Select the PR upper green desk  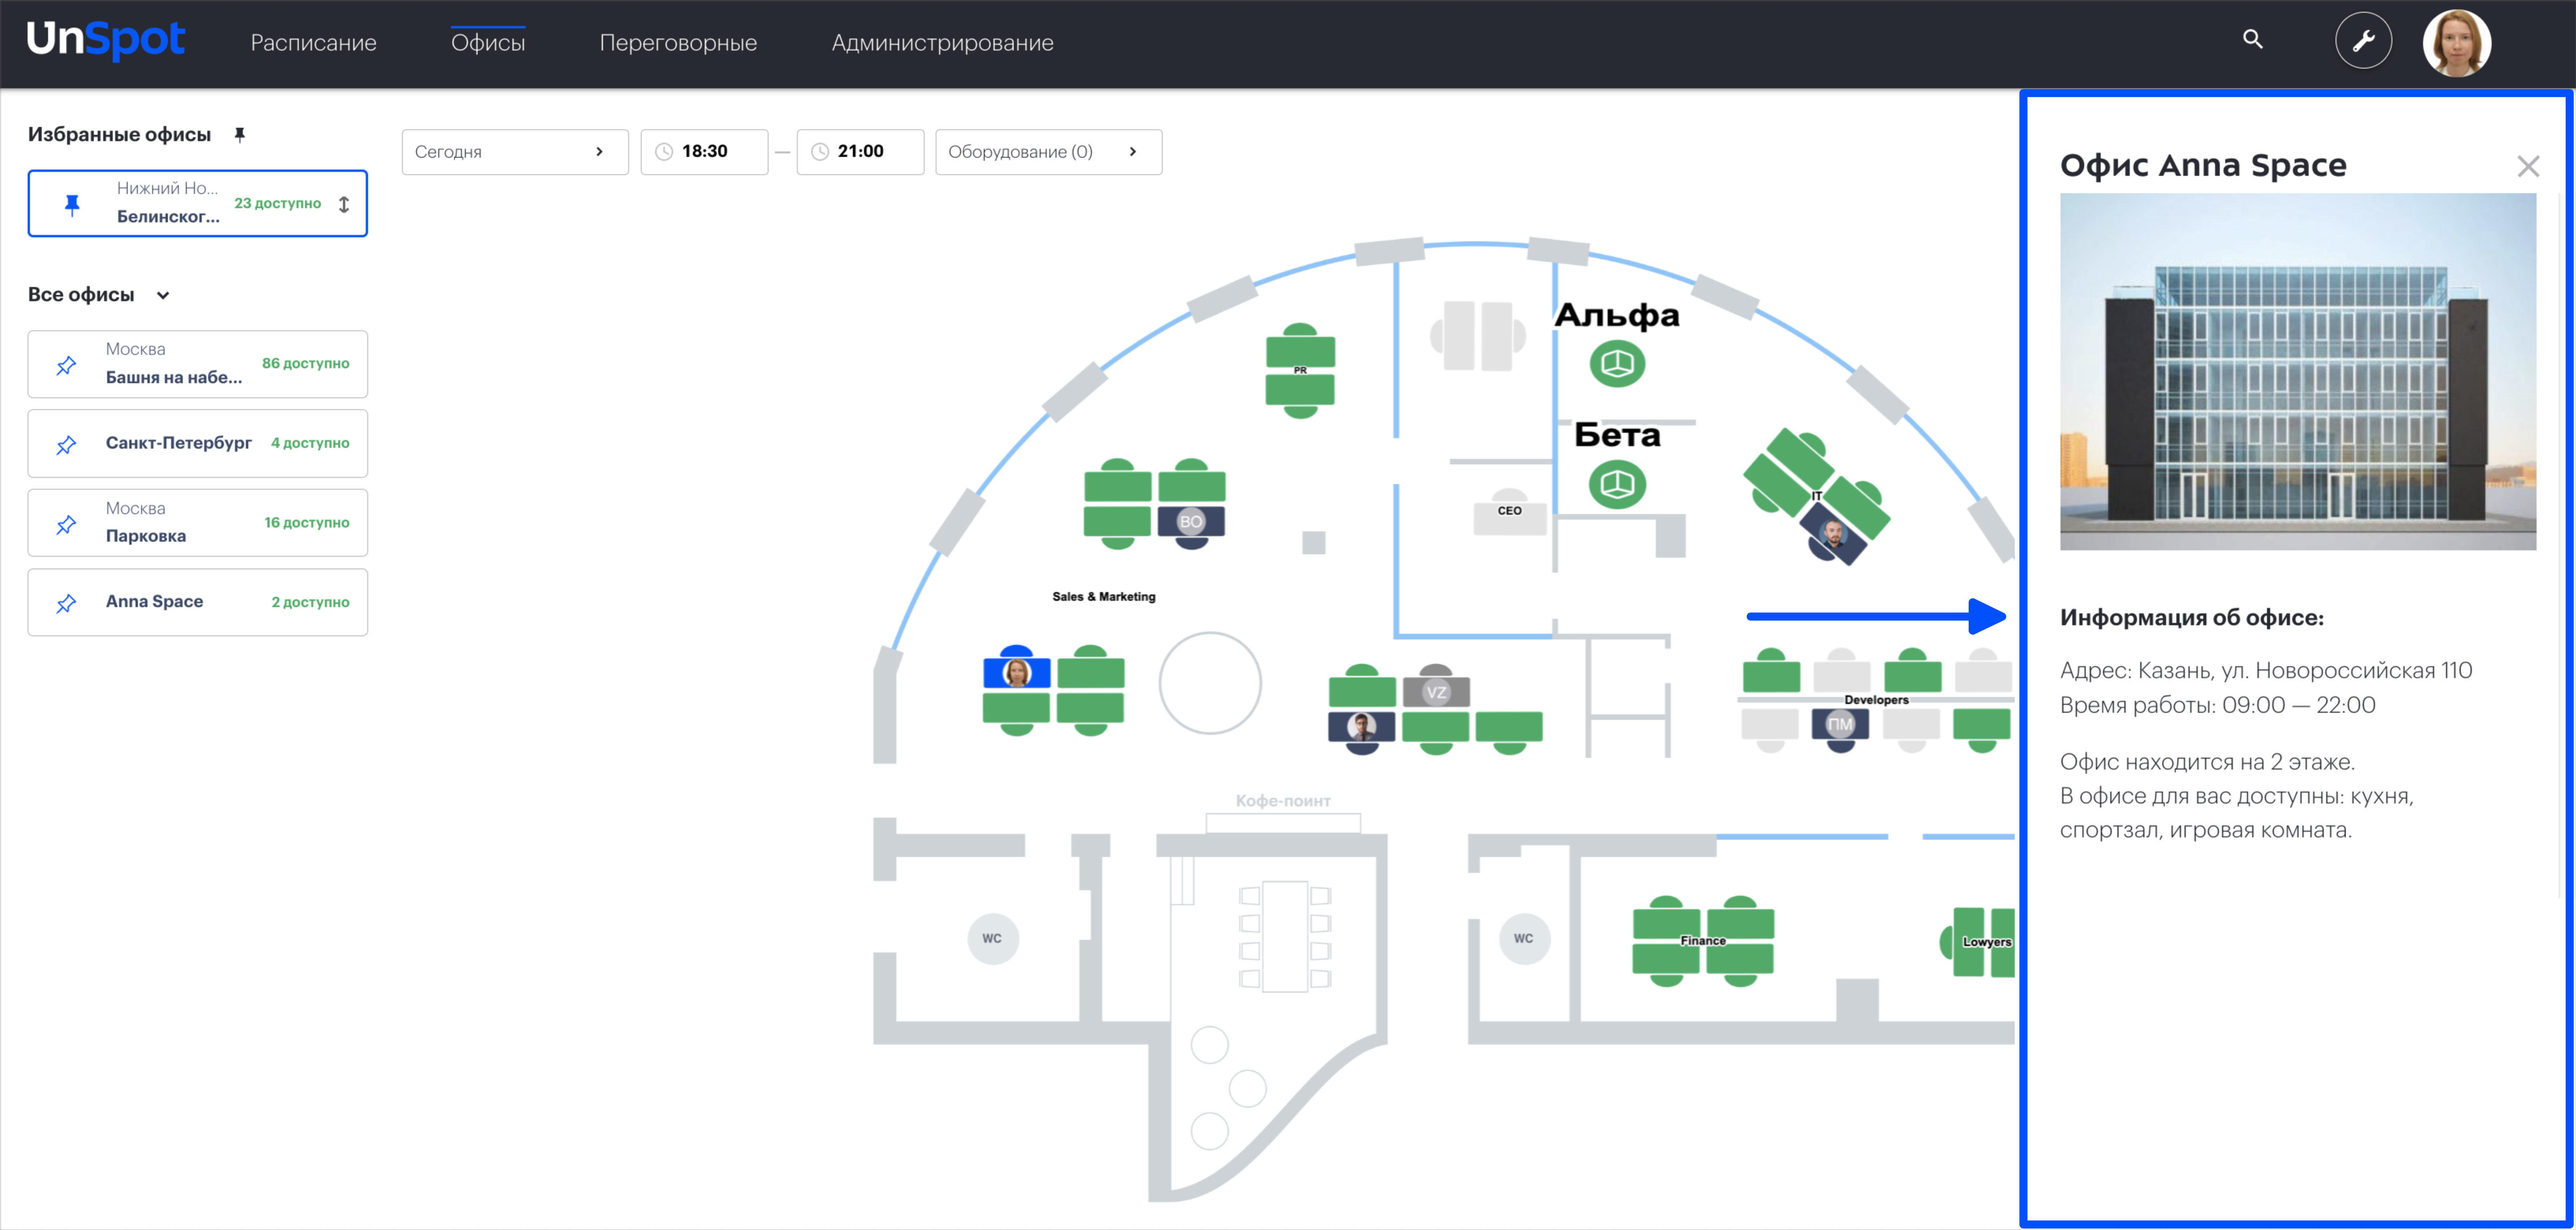coord(1300,347)
